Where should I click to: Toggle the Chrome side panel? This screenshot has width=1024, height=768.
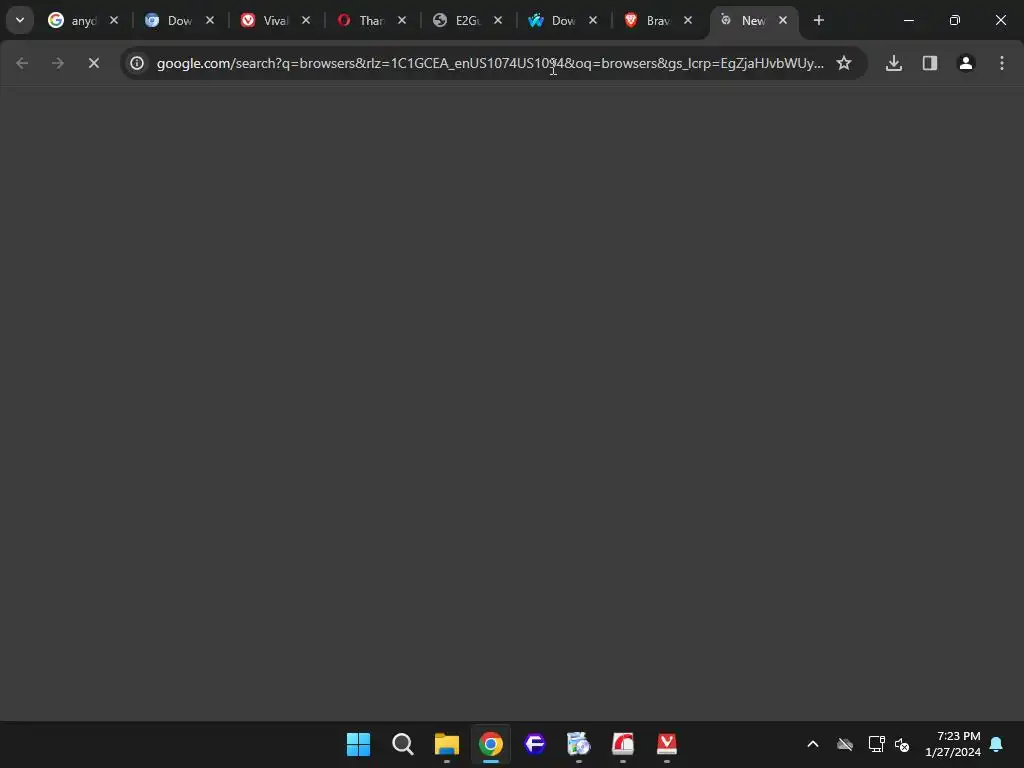[x=930, y=63]
